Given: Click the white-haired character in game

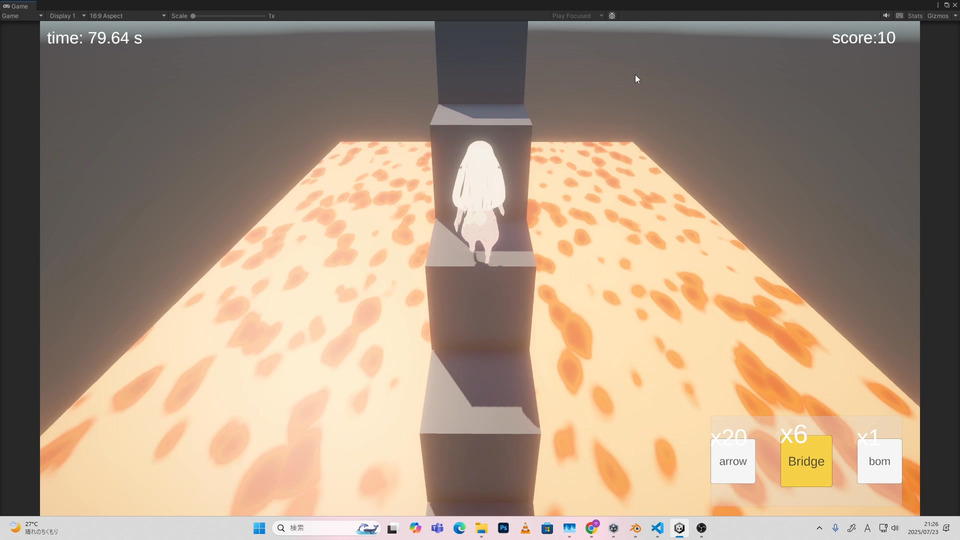Looking at the screenshot, I should tap(479, 201).
